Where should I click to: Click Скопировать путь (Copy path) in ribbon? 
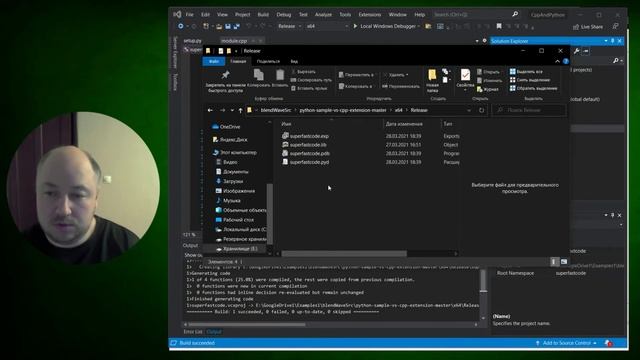tap(311, 80)
